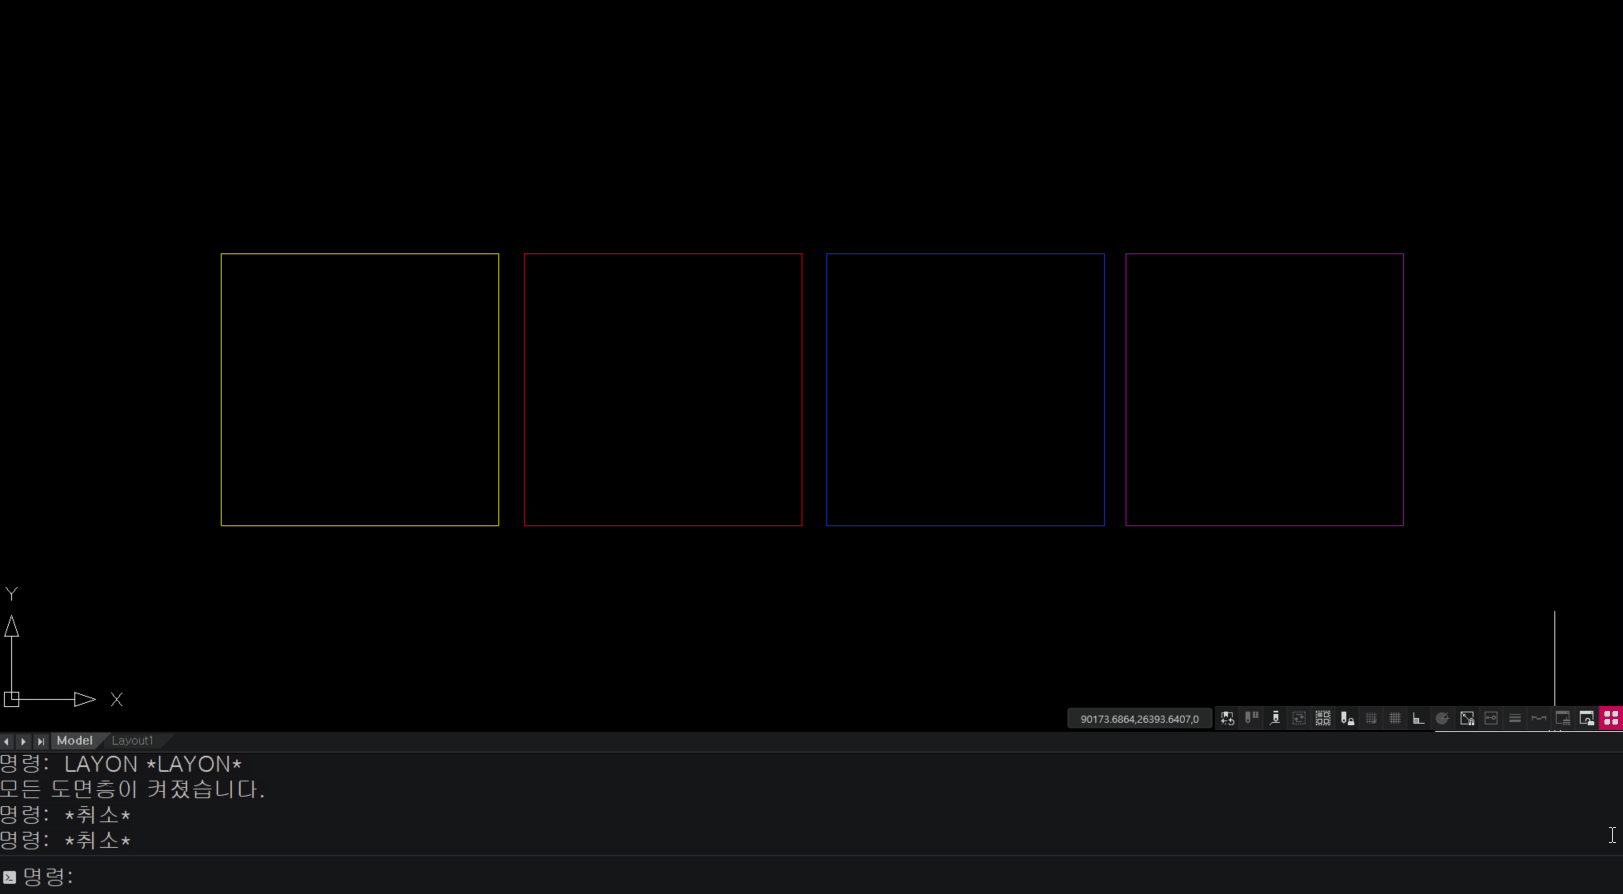1623x894 pixels.
Task: Click the entity snap icon in status bar
Action: click(1467, 718)
